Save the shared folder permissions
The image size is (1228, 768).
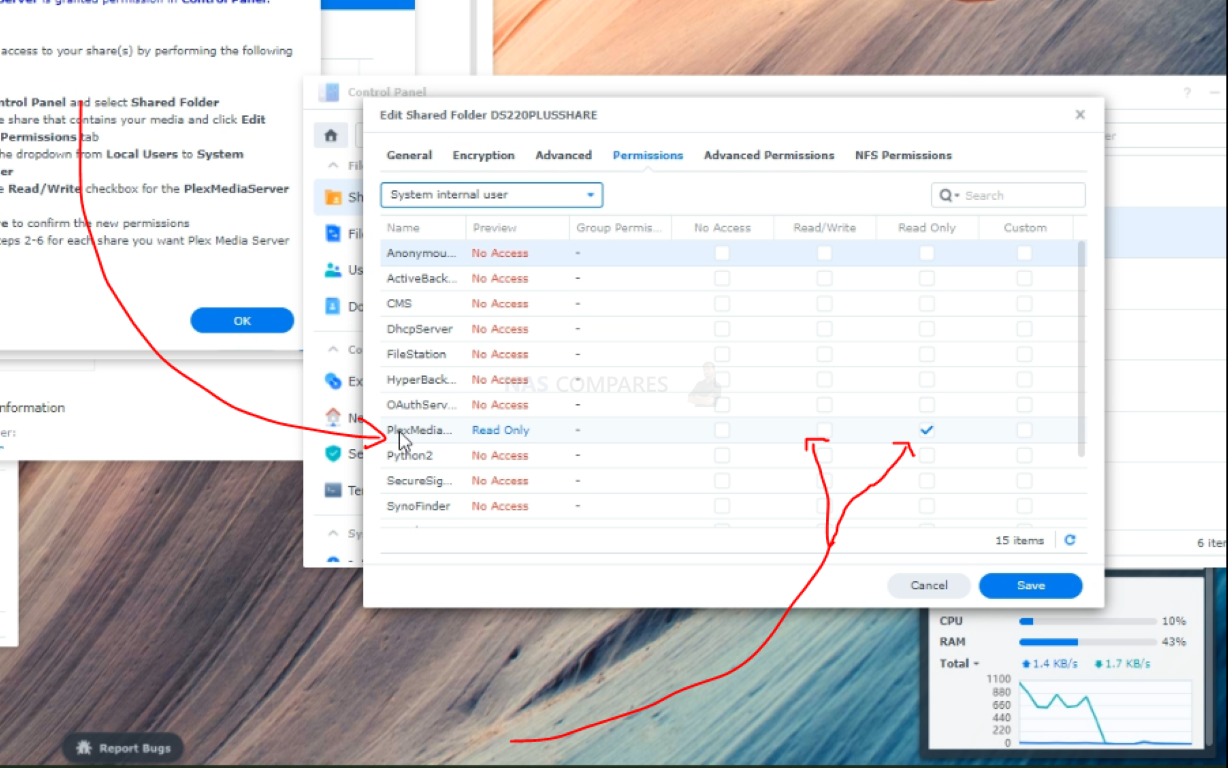tap(1030, 586)
